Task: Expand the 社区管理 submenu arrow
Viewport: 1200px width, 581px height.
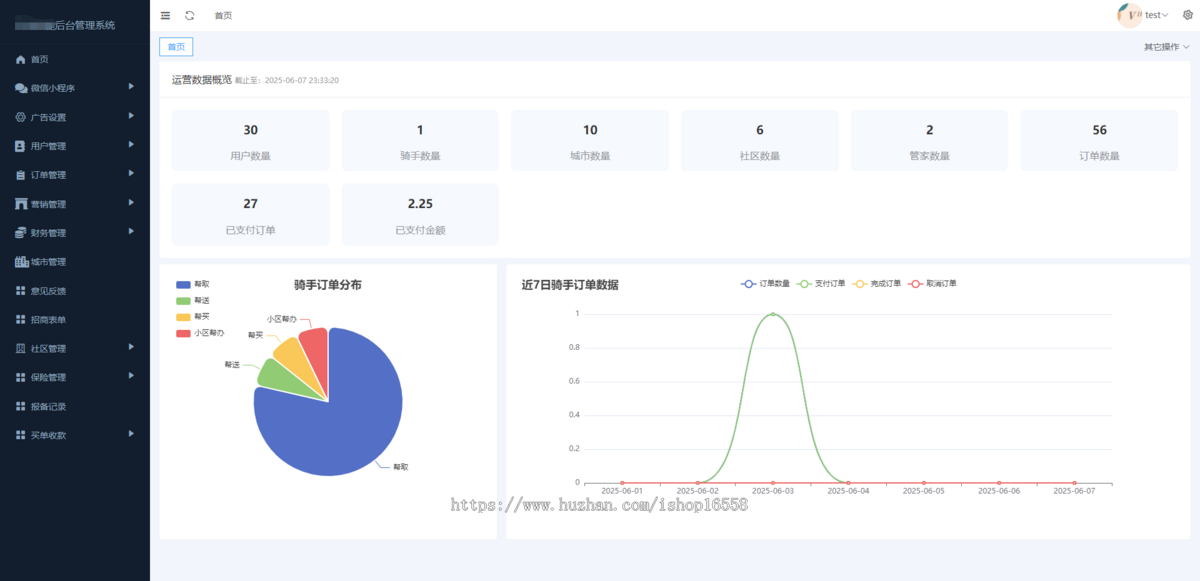Action: pos(131,348)
